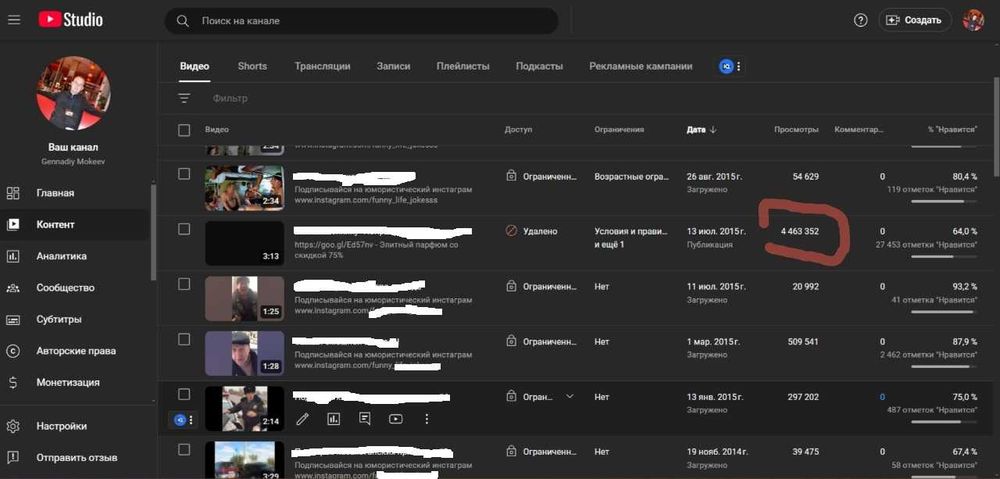
Task: Open visibility setting for 1 мар. 2015 video
Action: (x=541, y=342)
